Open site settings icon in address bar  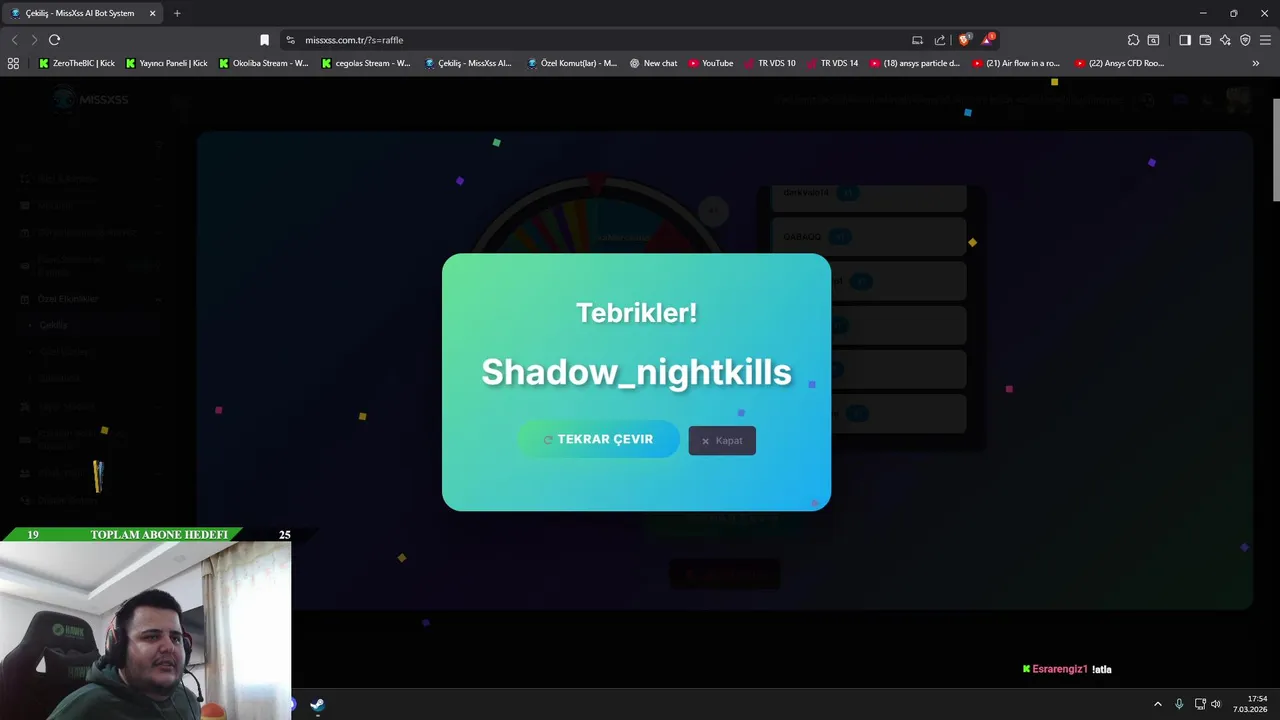point(291,40)
